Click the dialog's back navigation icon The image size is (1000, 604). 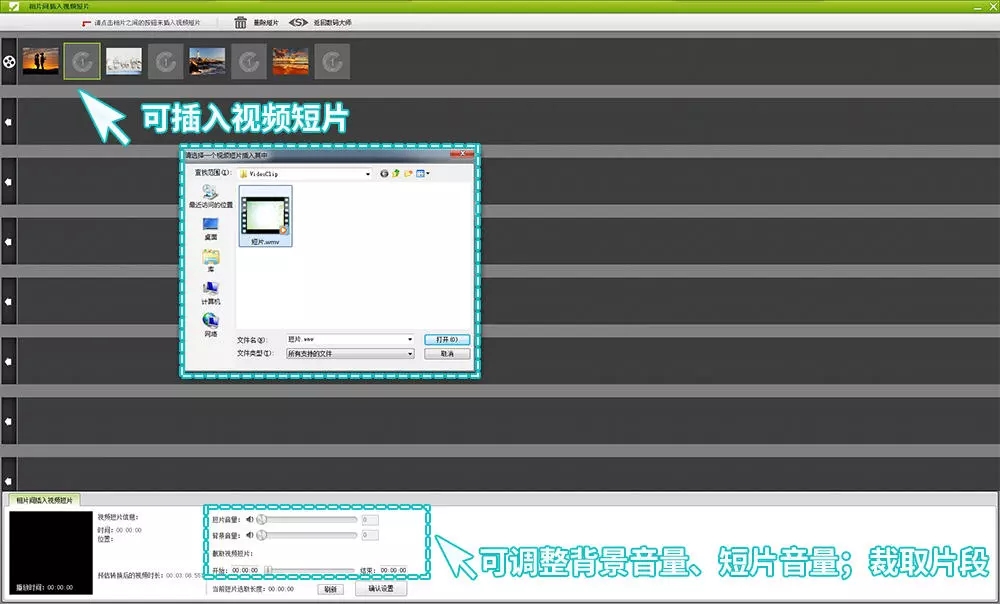[x=384, y=173]
